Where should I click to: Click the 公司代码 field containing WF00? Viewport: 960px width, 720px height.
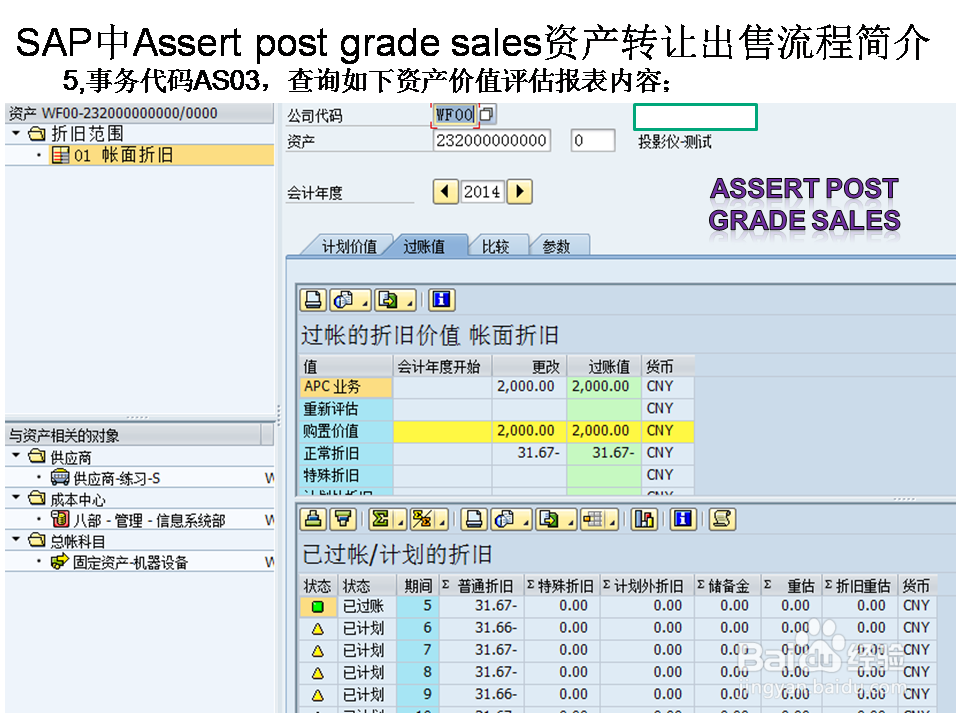[x=454, y=114]
